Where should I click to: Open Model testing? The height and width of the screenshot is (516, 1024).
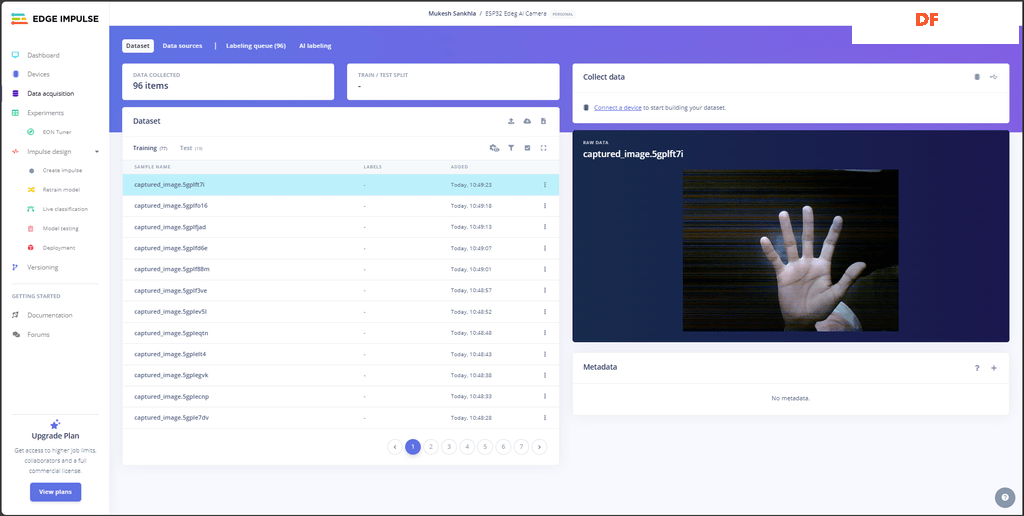pos(61,229)
